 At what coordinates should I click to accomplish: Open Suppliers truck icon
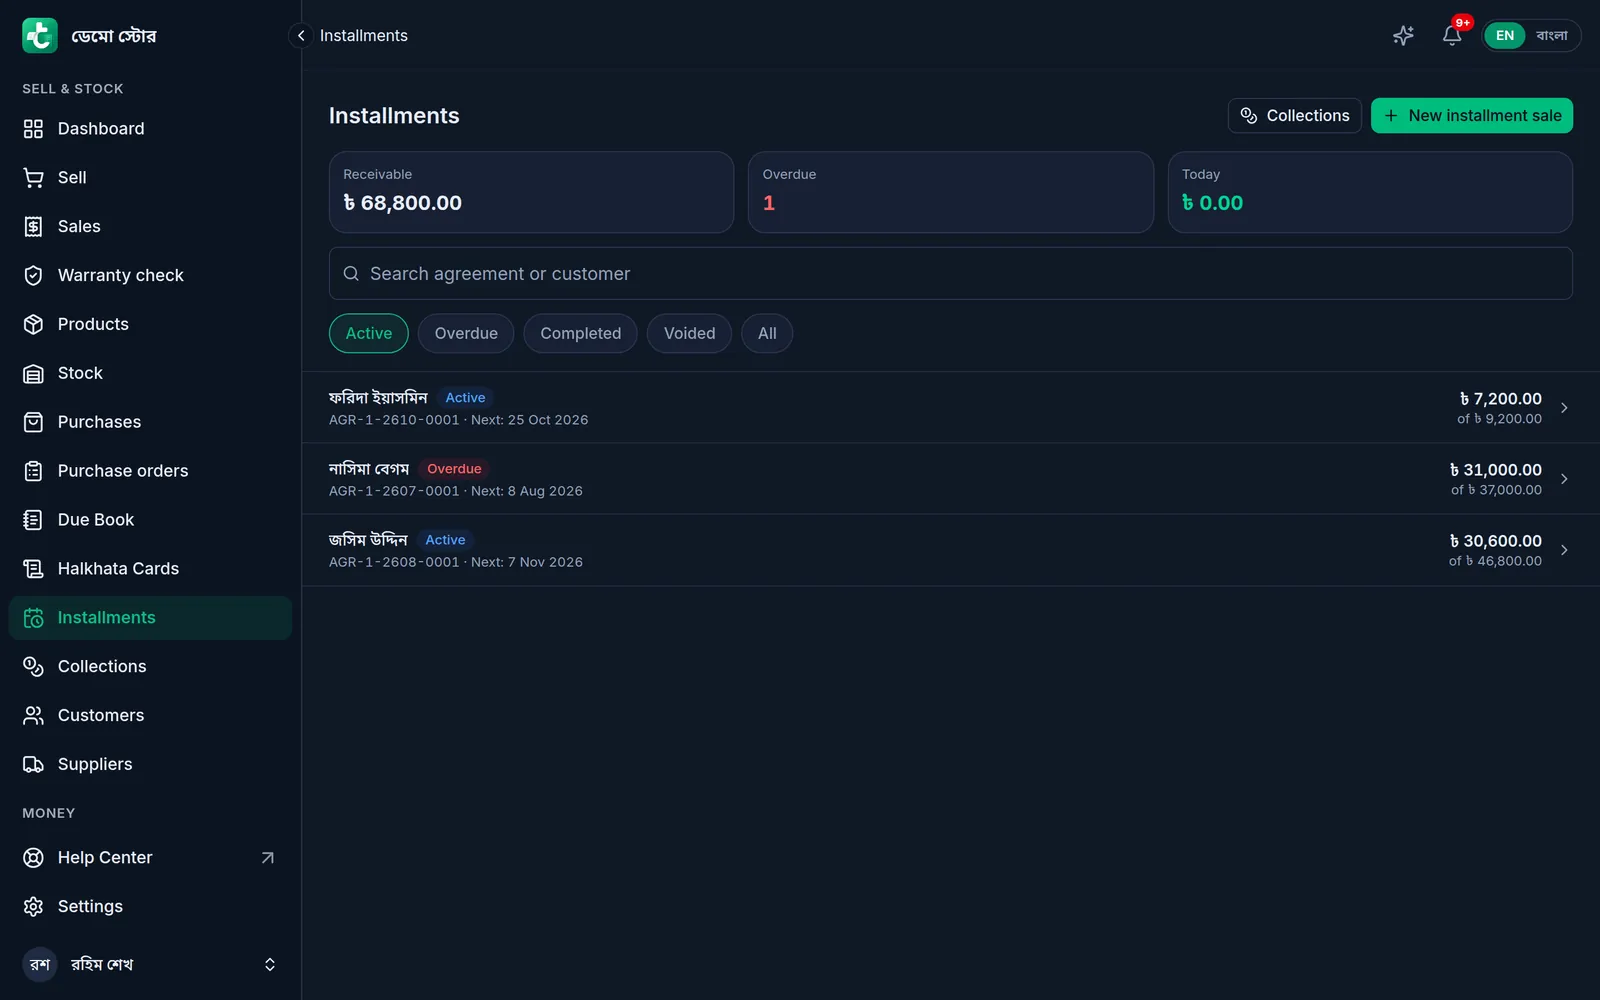point(33,764)
